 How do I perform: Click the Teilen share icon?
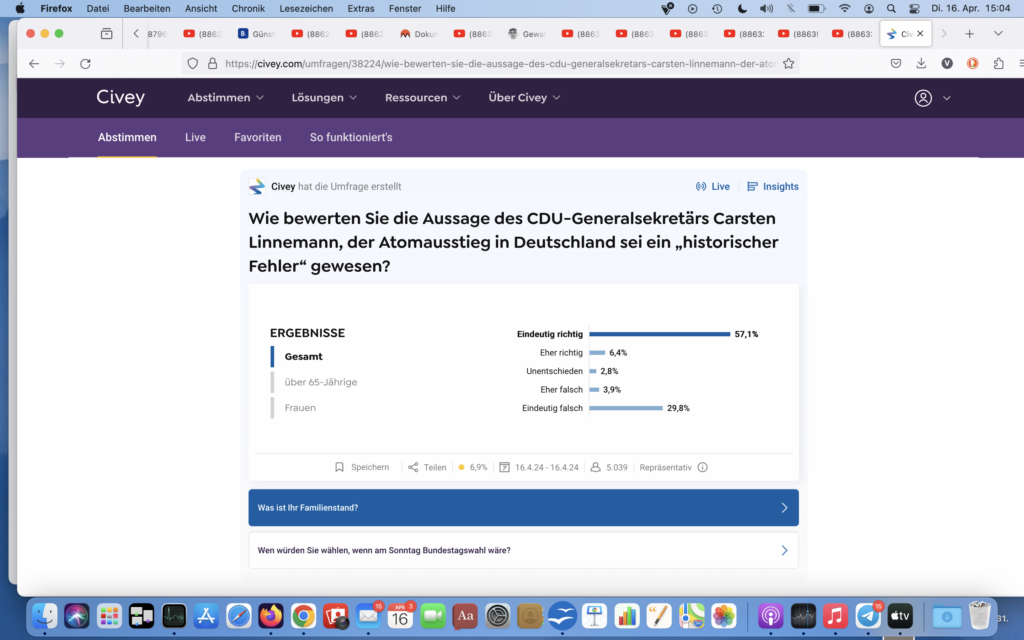click(x=413, y=467)
